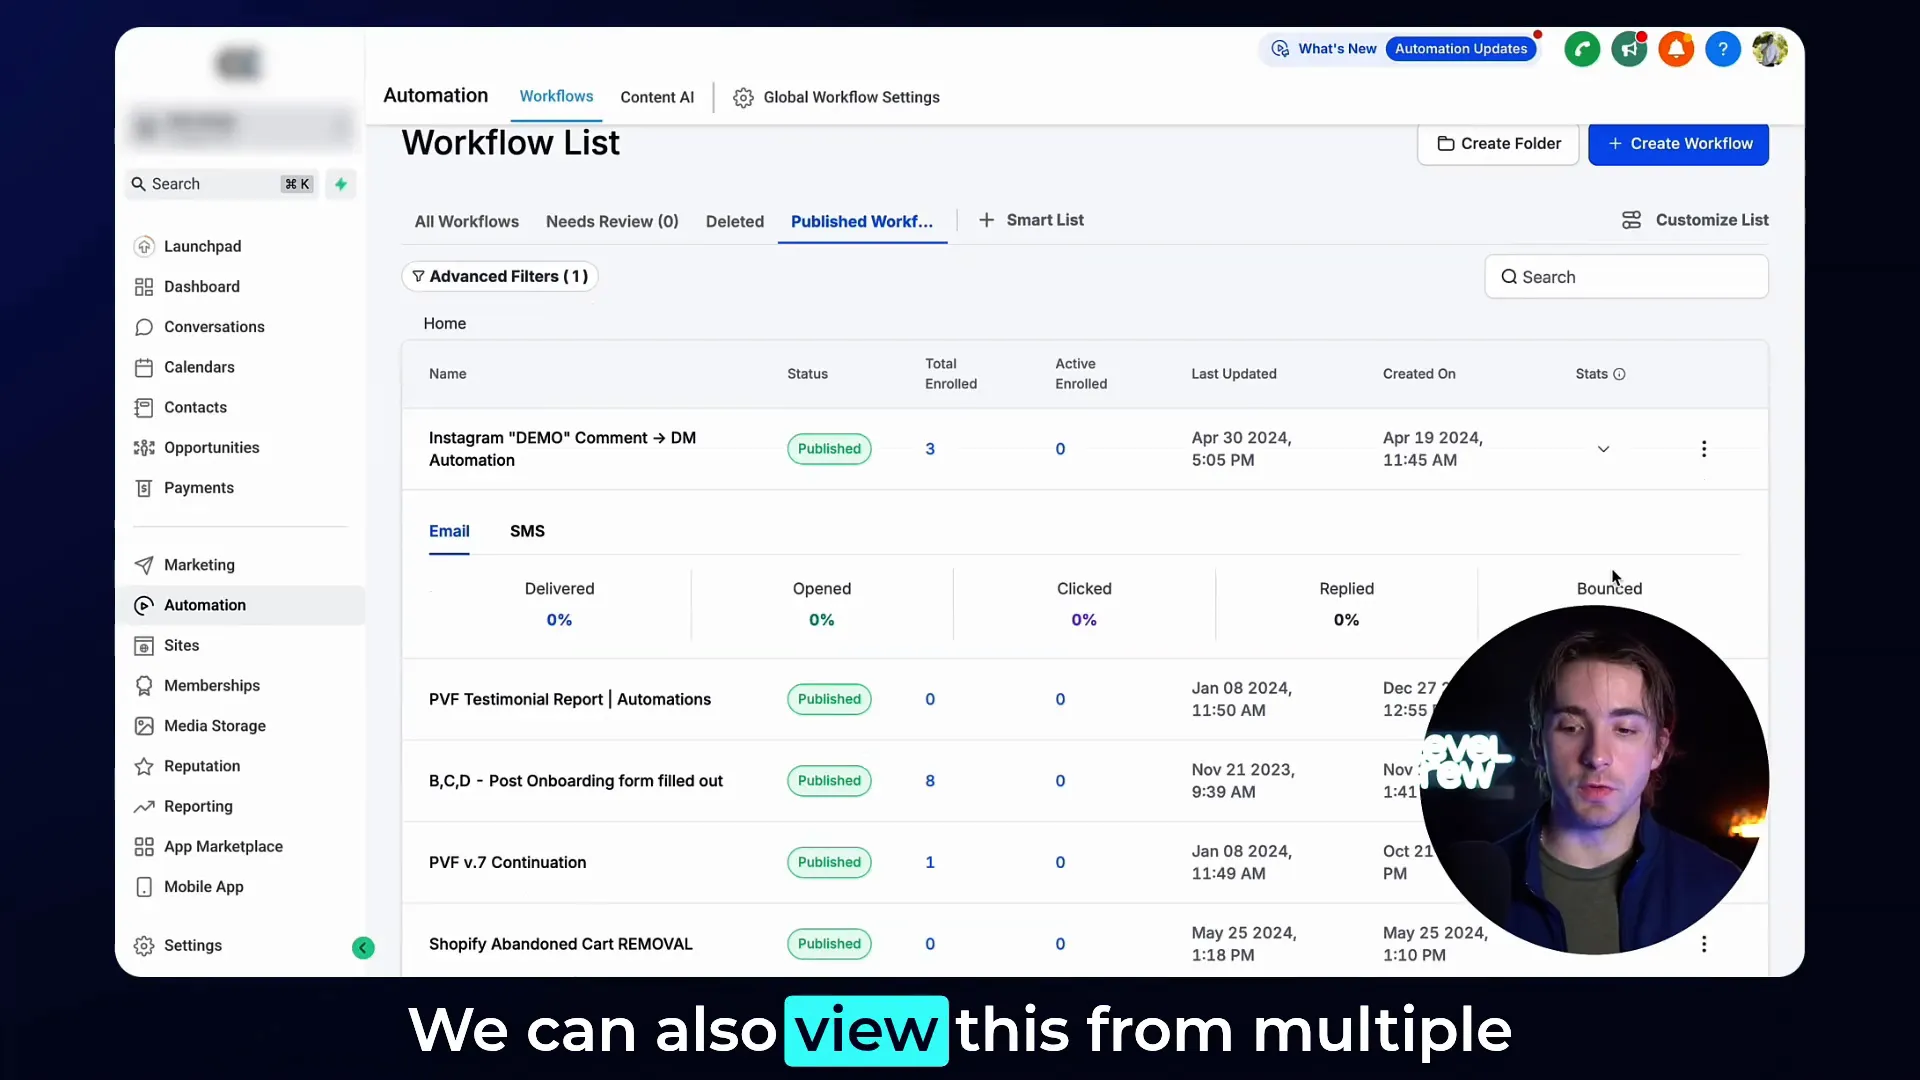1920x1080 pixels.
Task: Open three-dot menu for Instagram DEMO workflow
Action: click(x=1704, y=449)
